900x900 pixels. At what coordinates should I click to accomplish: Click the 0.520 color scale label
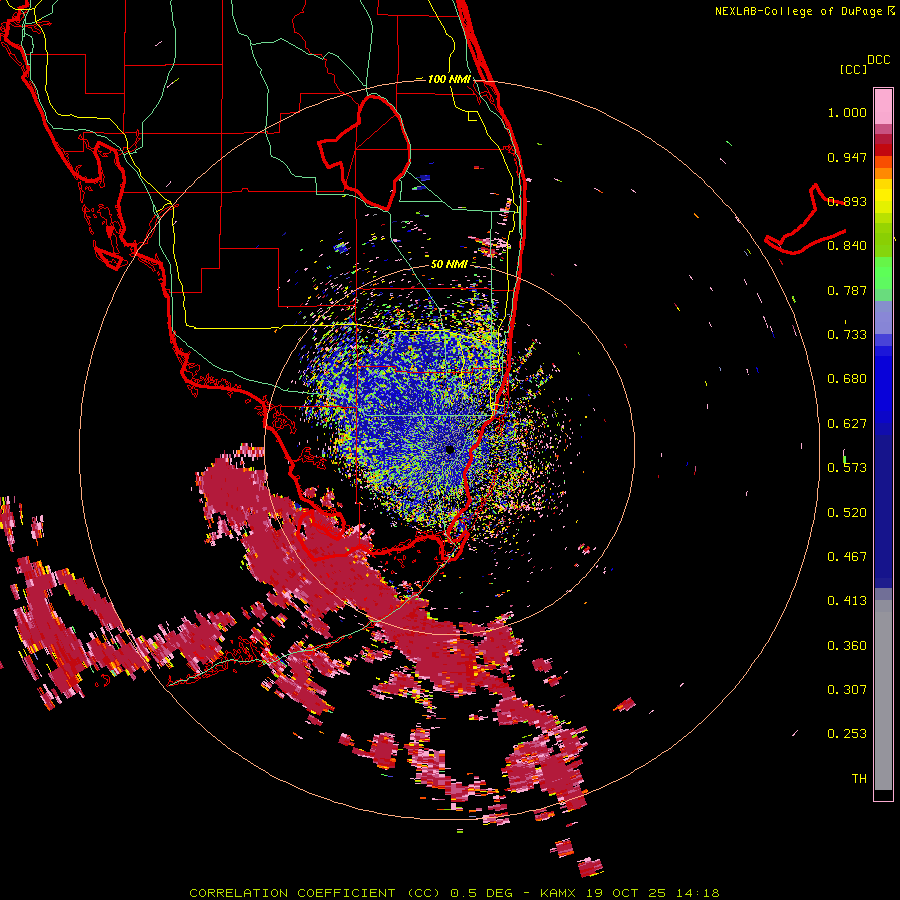pyautogui.click(x=847, y=513)
